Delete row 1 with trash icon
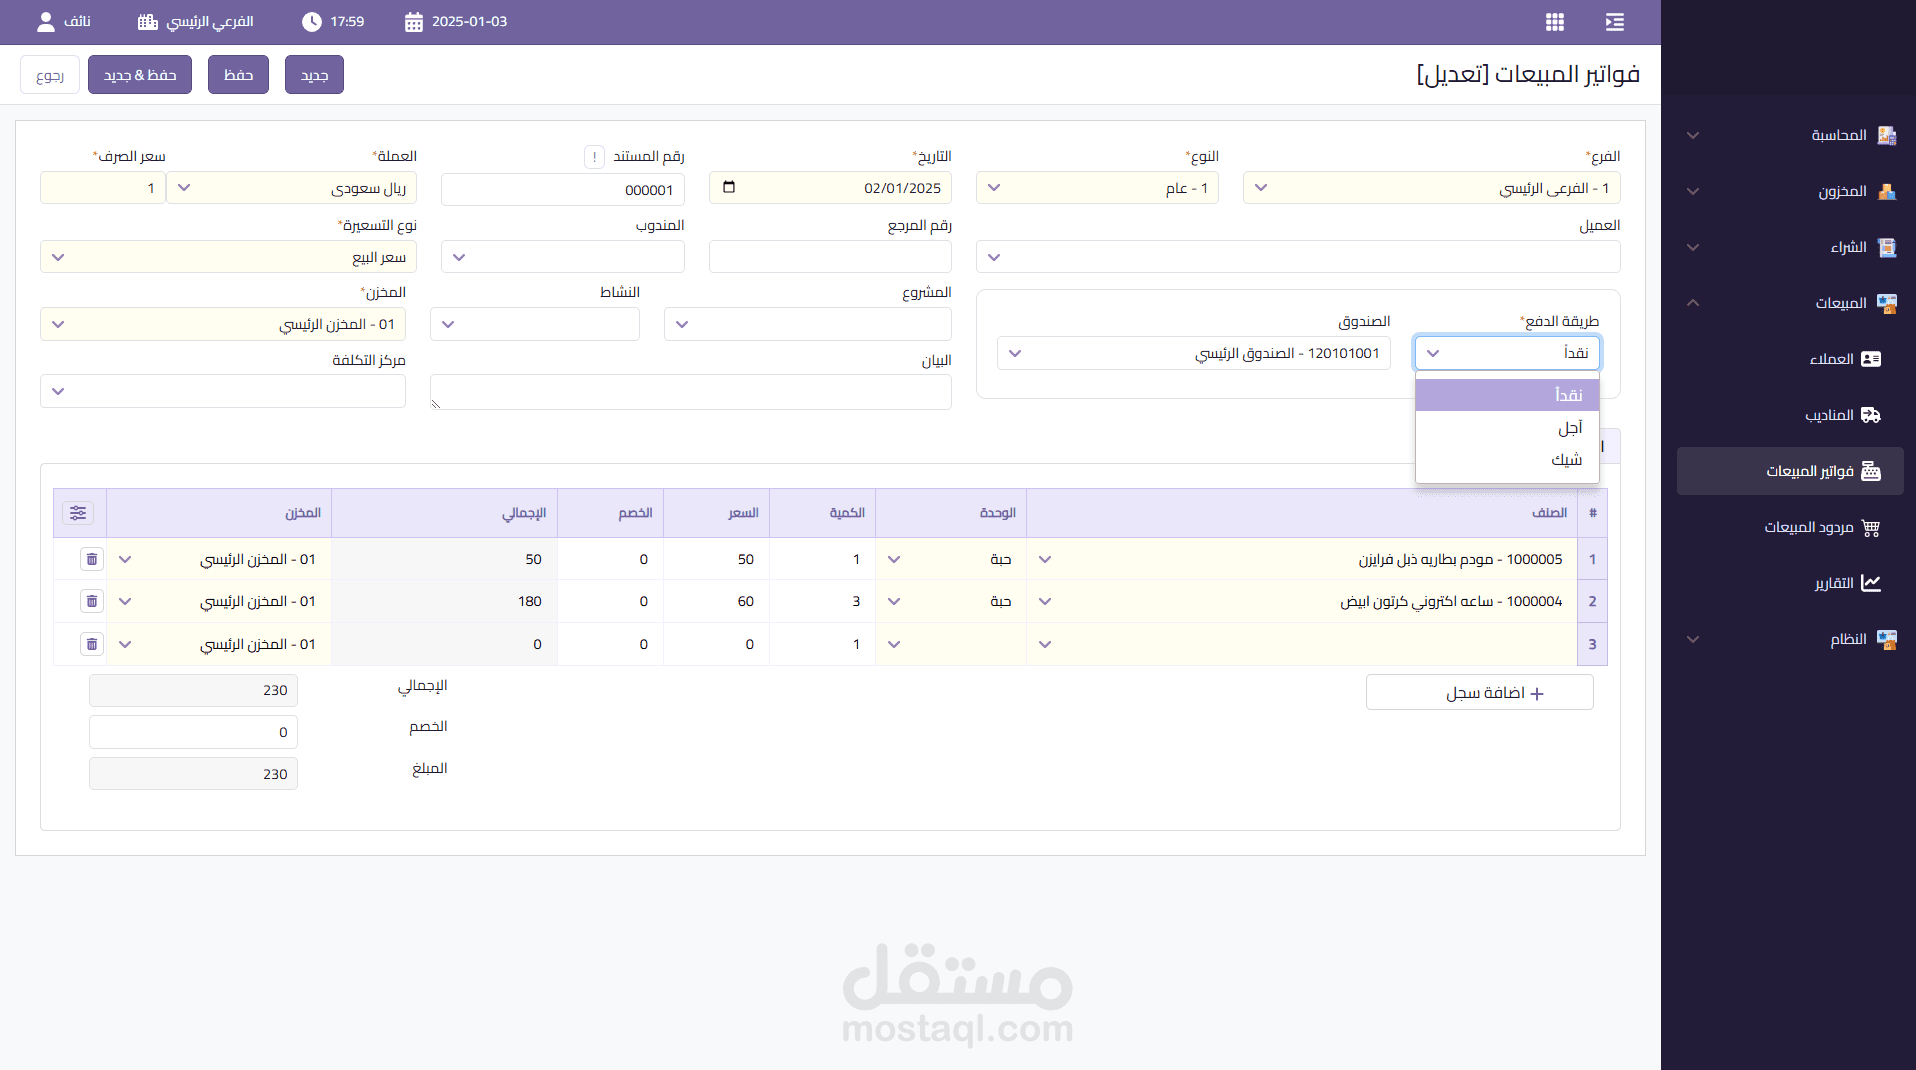Viewport: 1916px width, 1070px height. tap(92, 559)
